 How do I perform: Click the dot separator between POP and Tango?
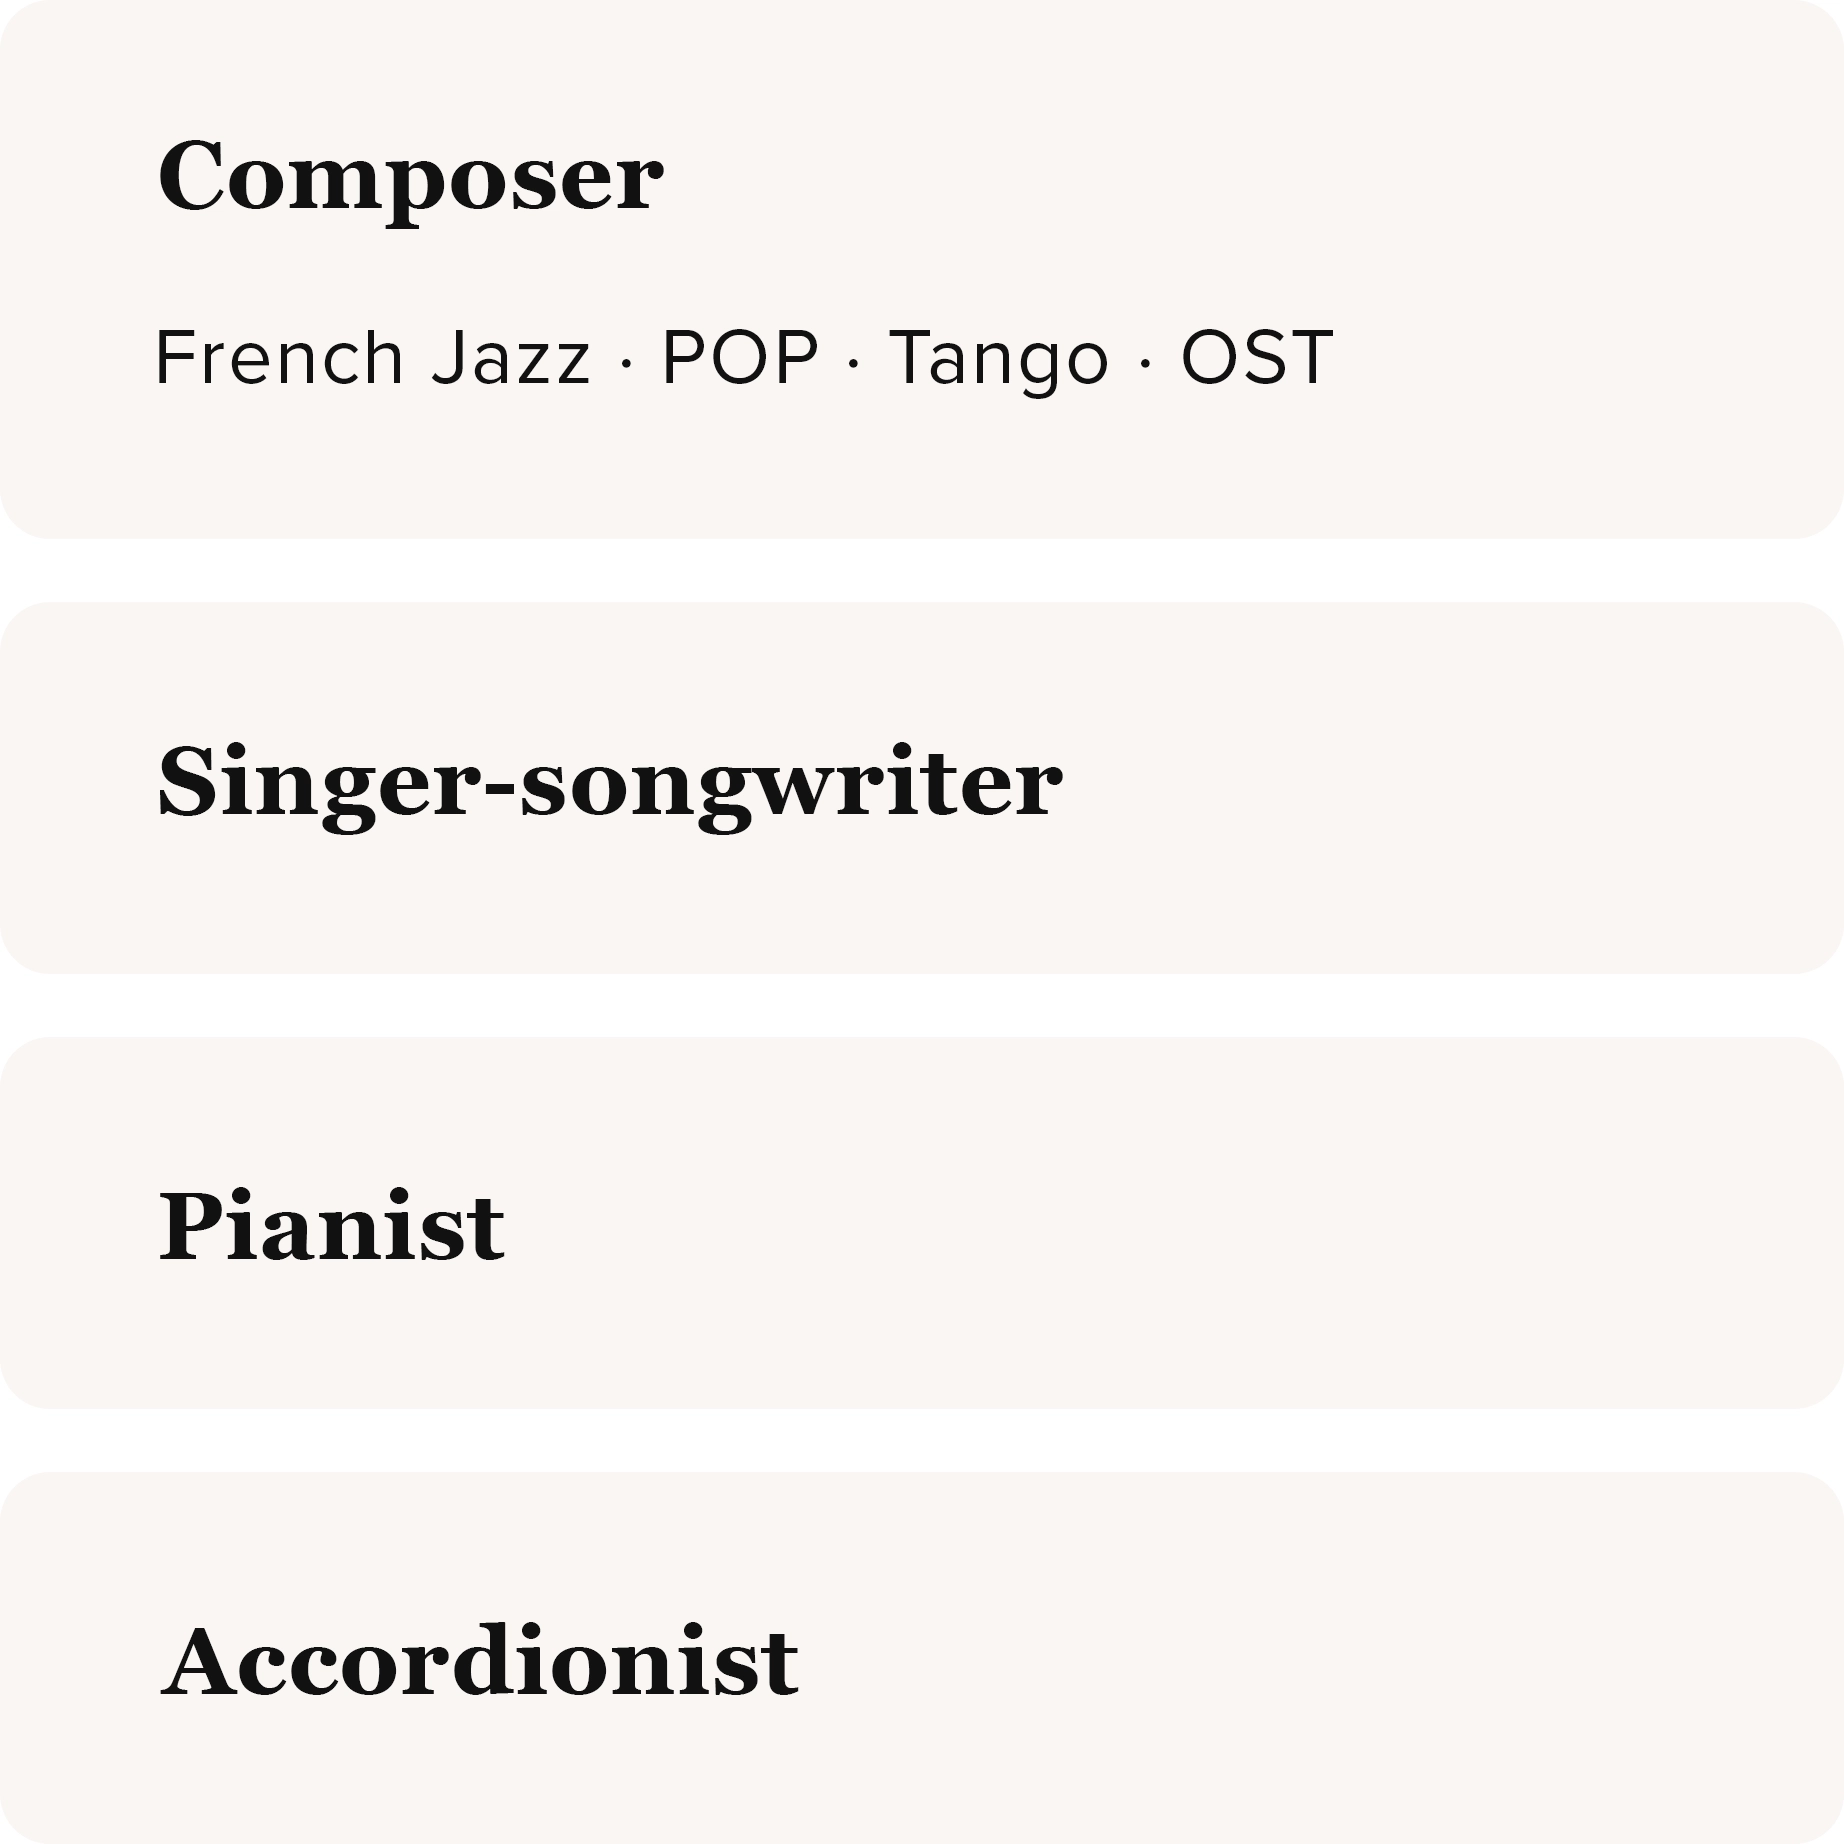pos(853,364)
